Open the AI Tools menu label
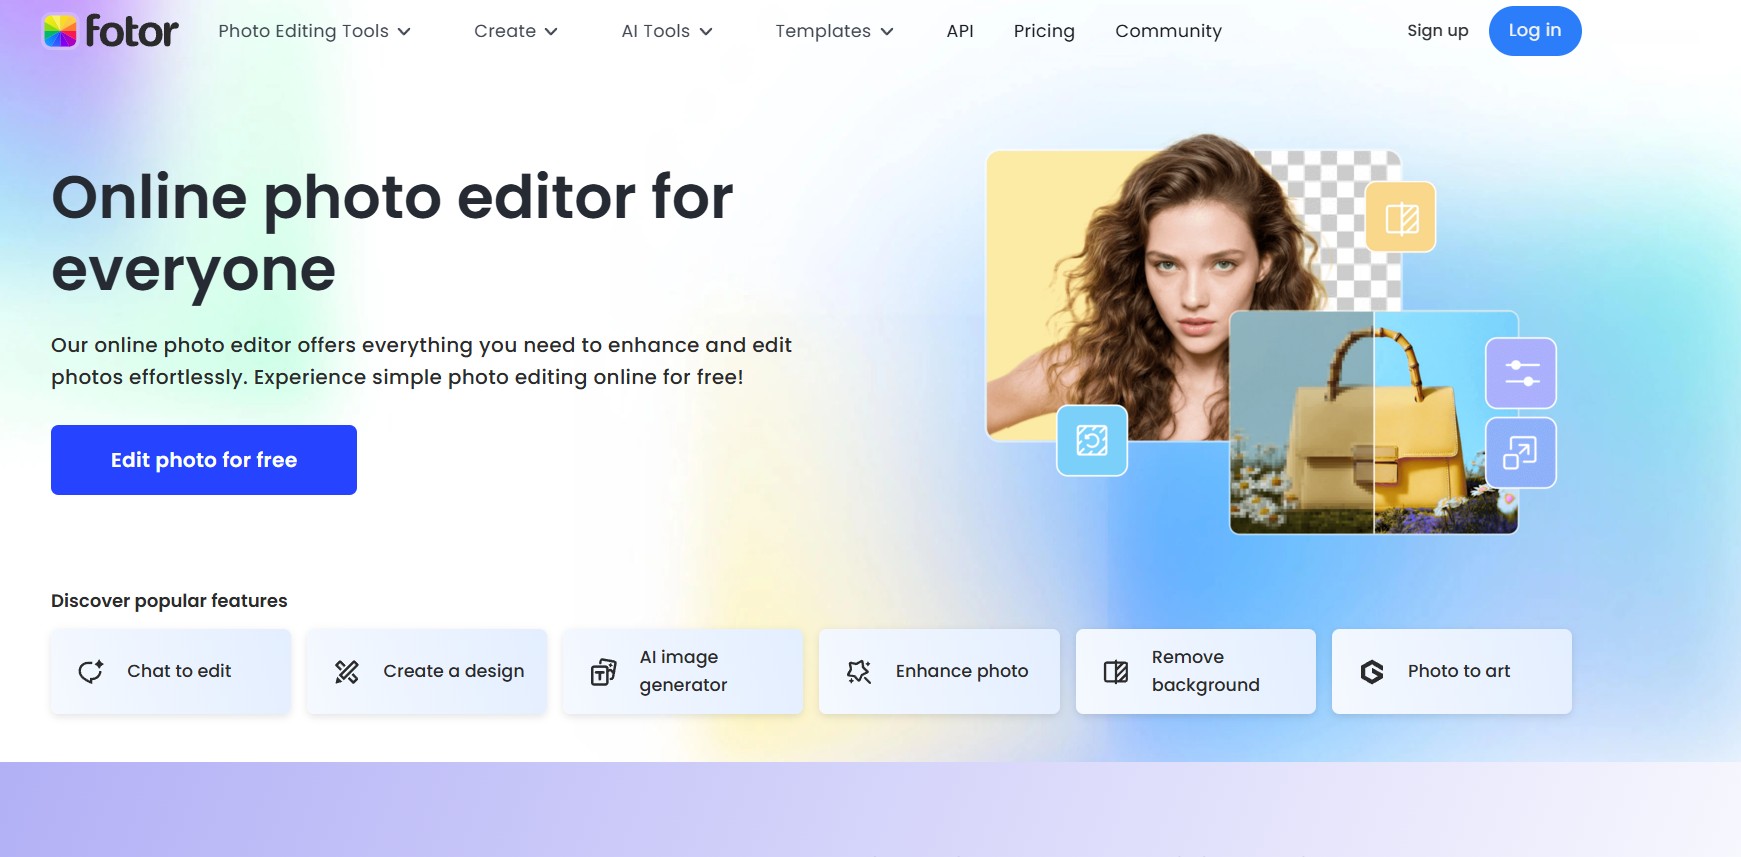This screenshot has width=1741, height=857. click(656, 31)
